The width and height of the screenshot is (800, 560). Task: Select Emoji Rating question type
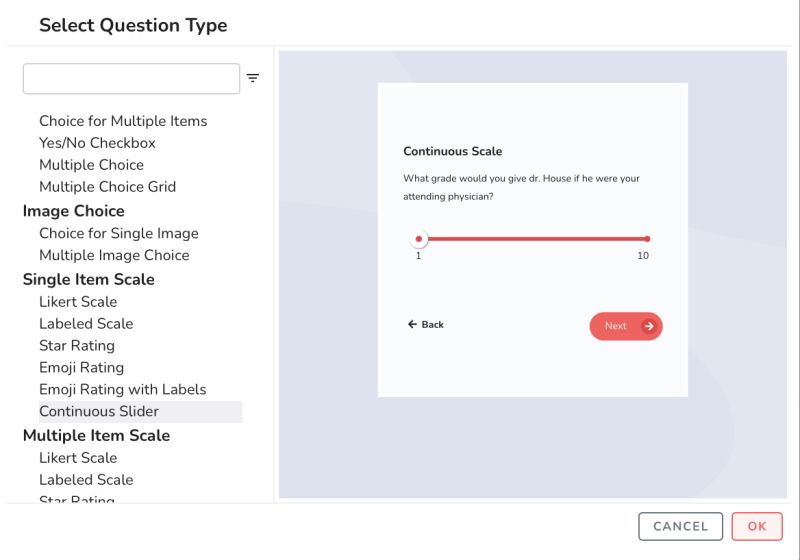[81, 368]
